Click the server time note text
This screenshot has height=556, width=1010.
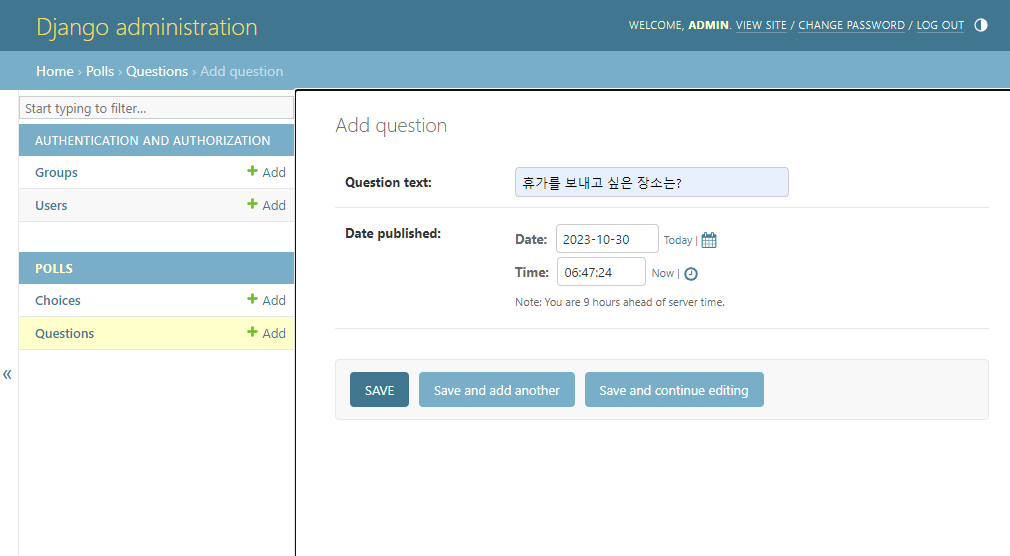[620, 302]
